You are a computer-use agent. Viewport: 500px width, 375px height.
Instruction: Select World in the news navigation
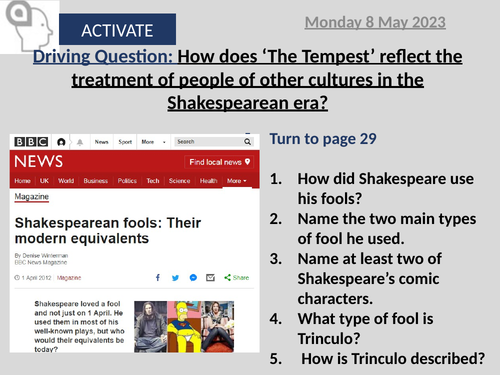66,181
